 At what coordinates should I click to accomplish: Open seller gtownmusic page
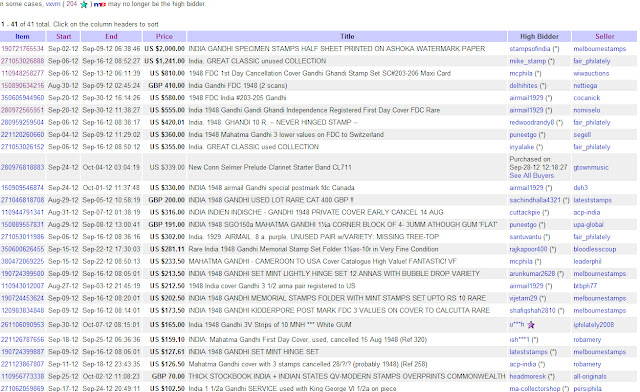coord(591,167)
